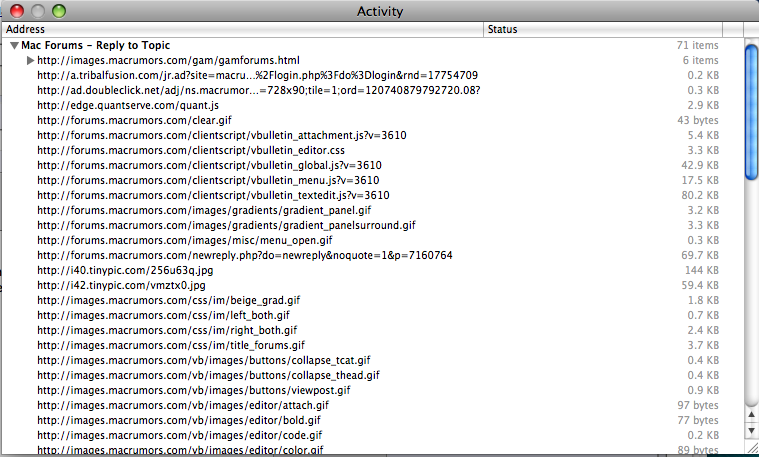This screenshot has height=457, width=759.
Task: Click the 43 bytes status value
Action: coord(698,121)
